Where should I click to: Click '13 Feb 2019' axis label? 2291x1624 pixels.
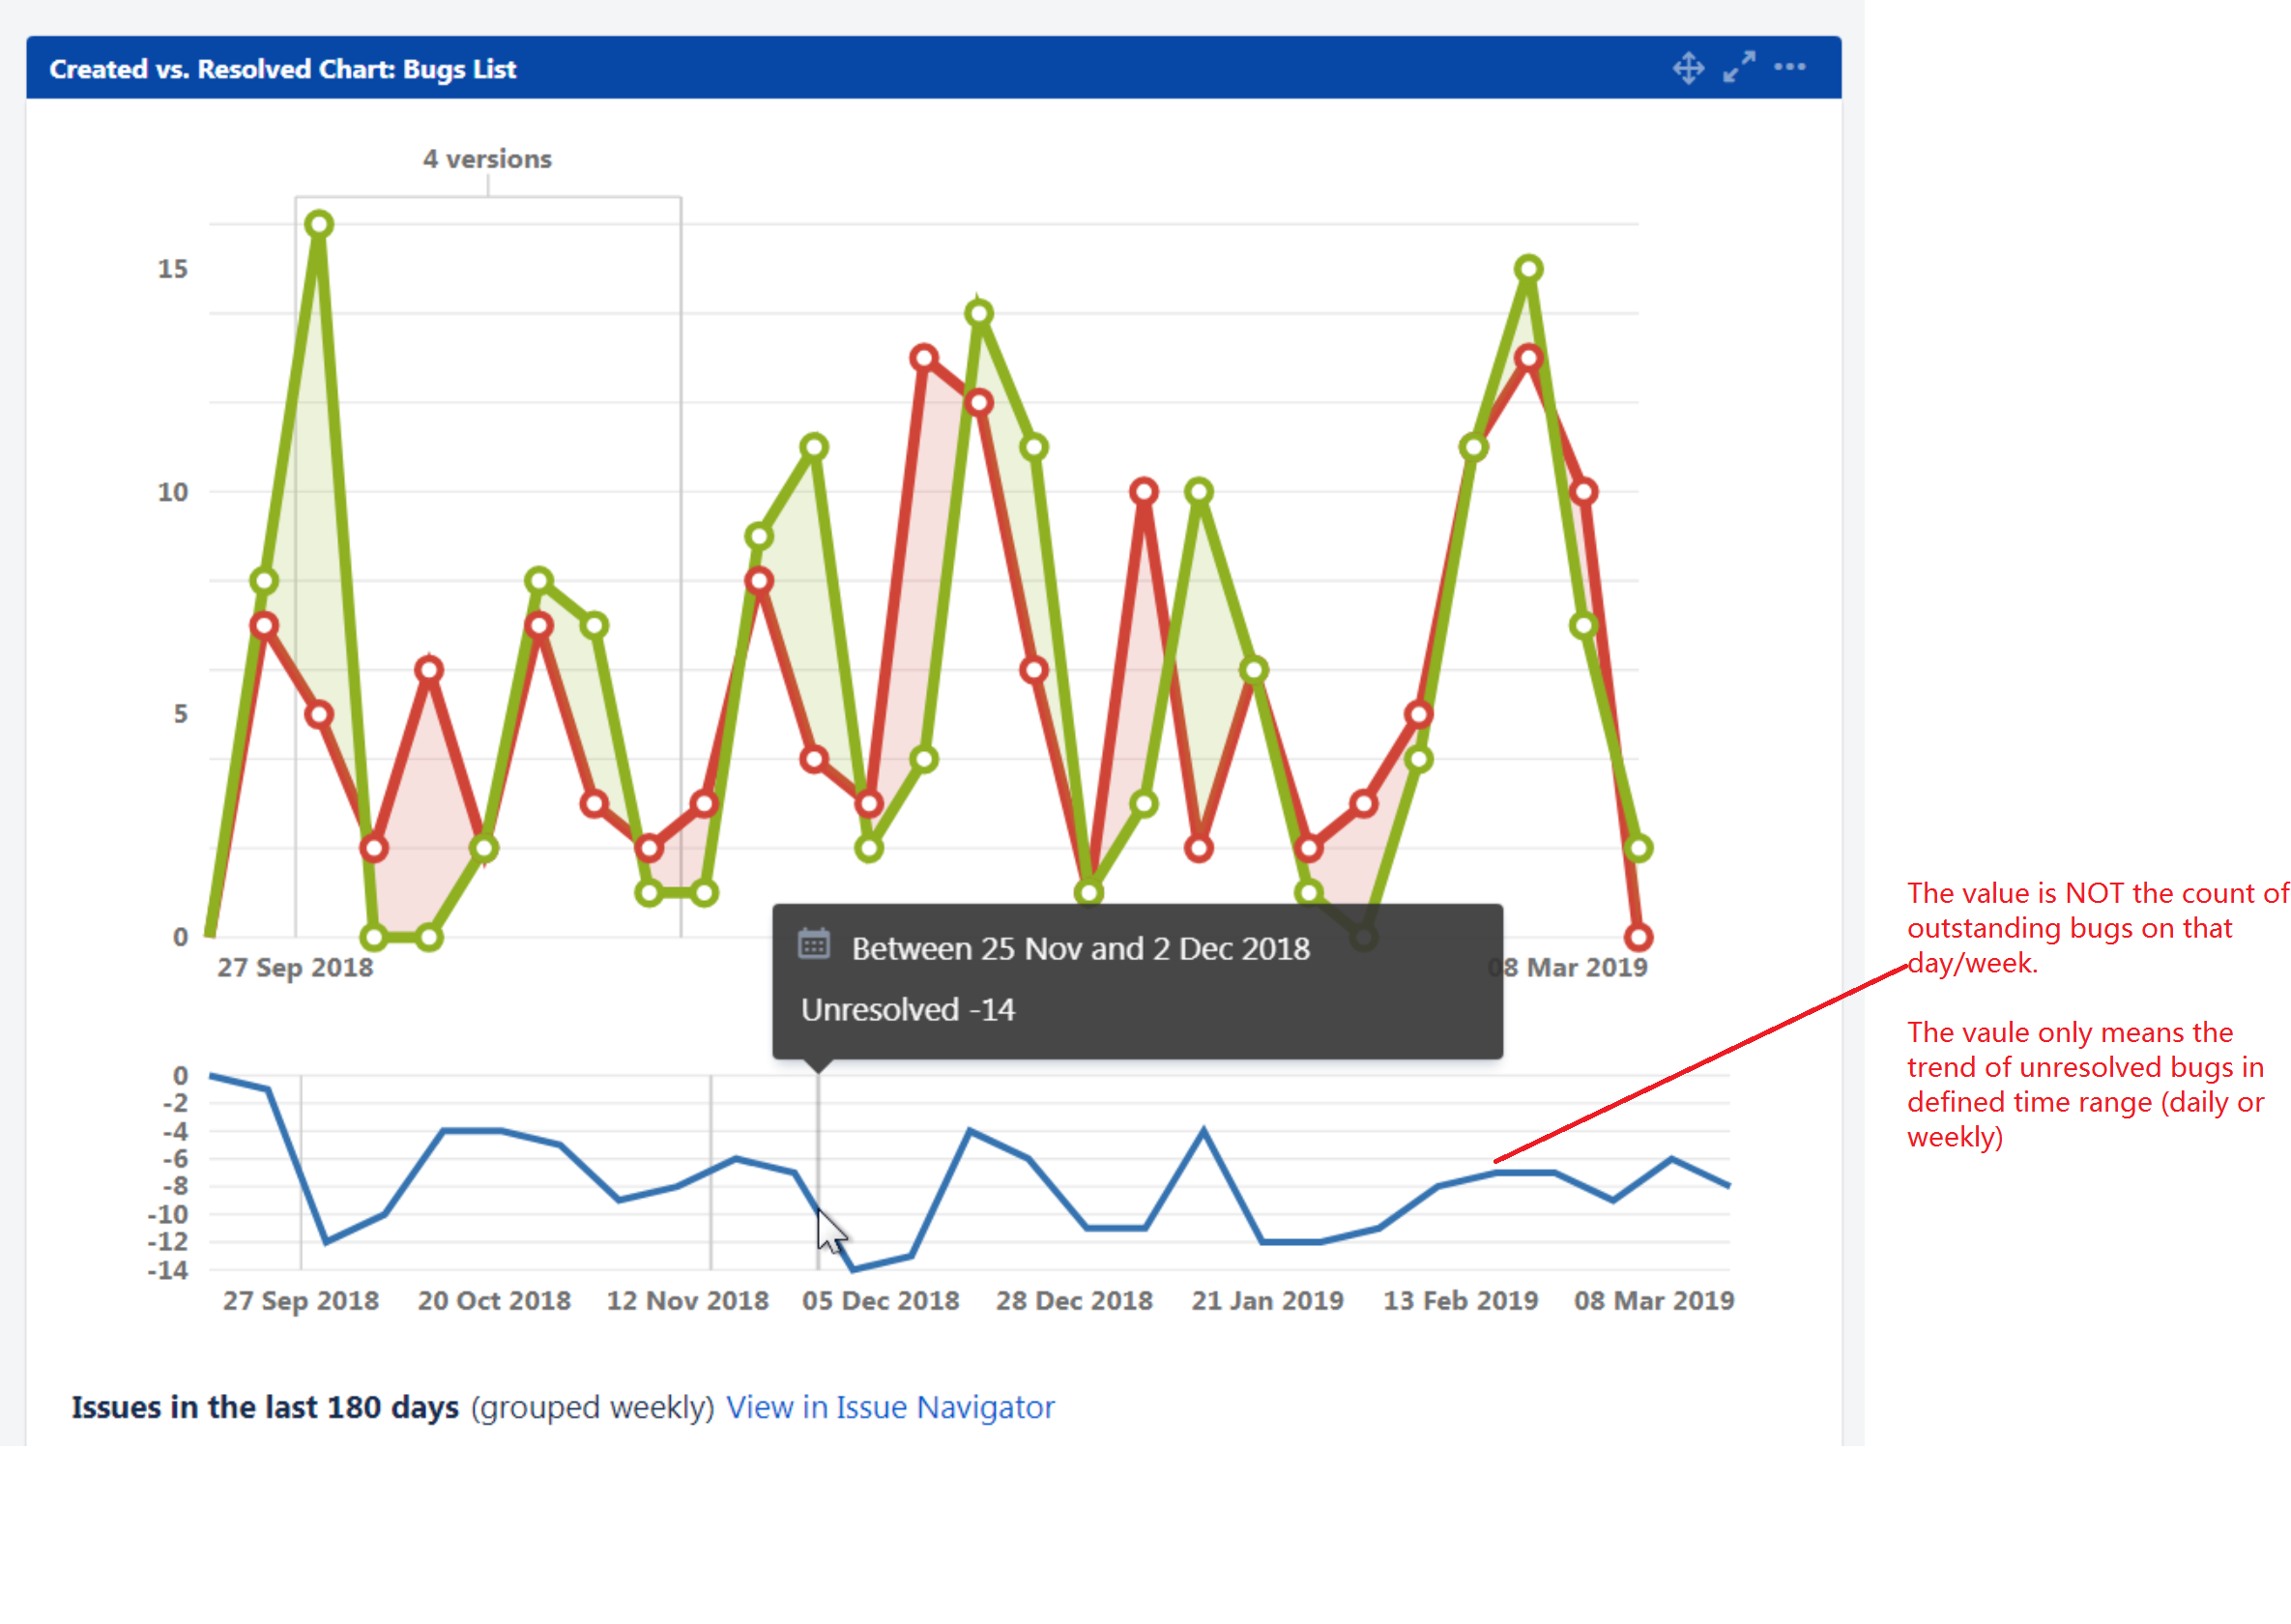pos(1460,1300)
